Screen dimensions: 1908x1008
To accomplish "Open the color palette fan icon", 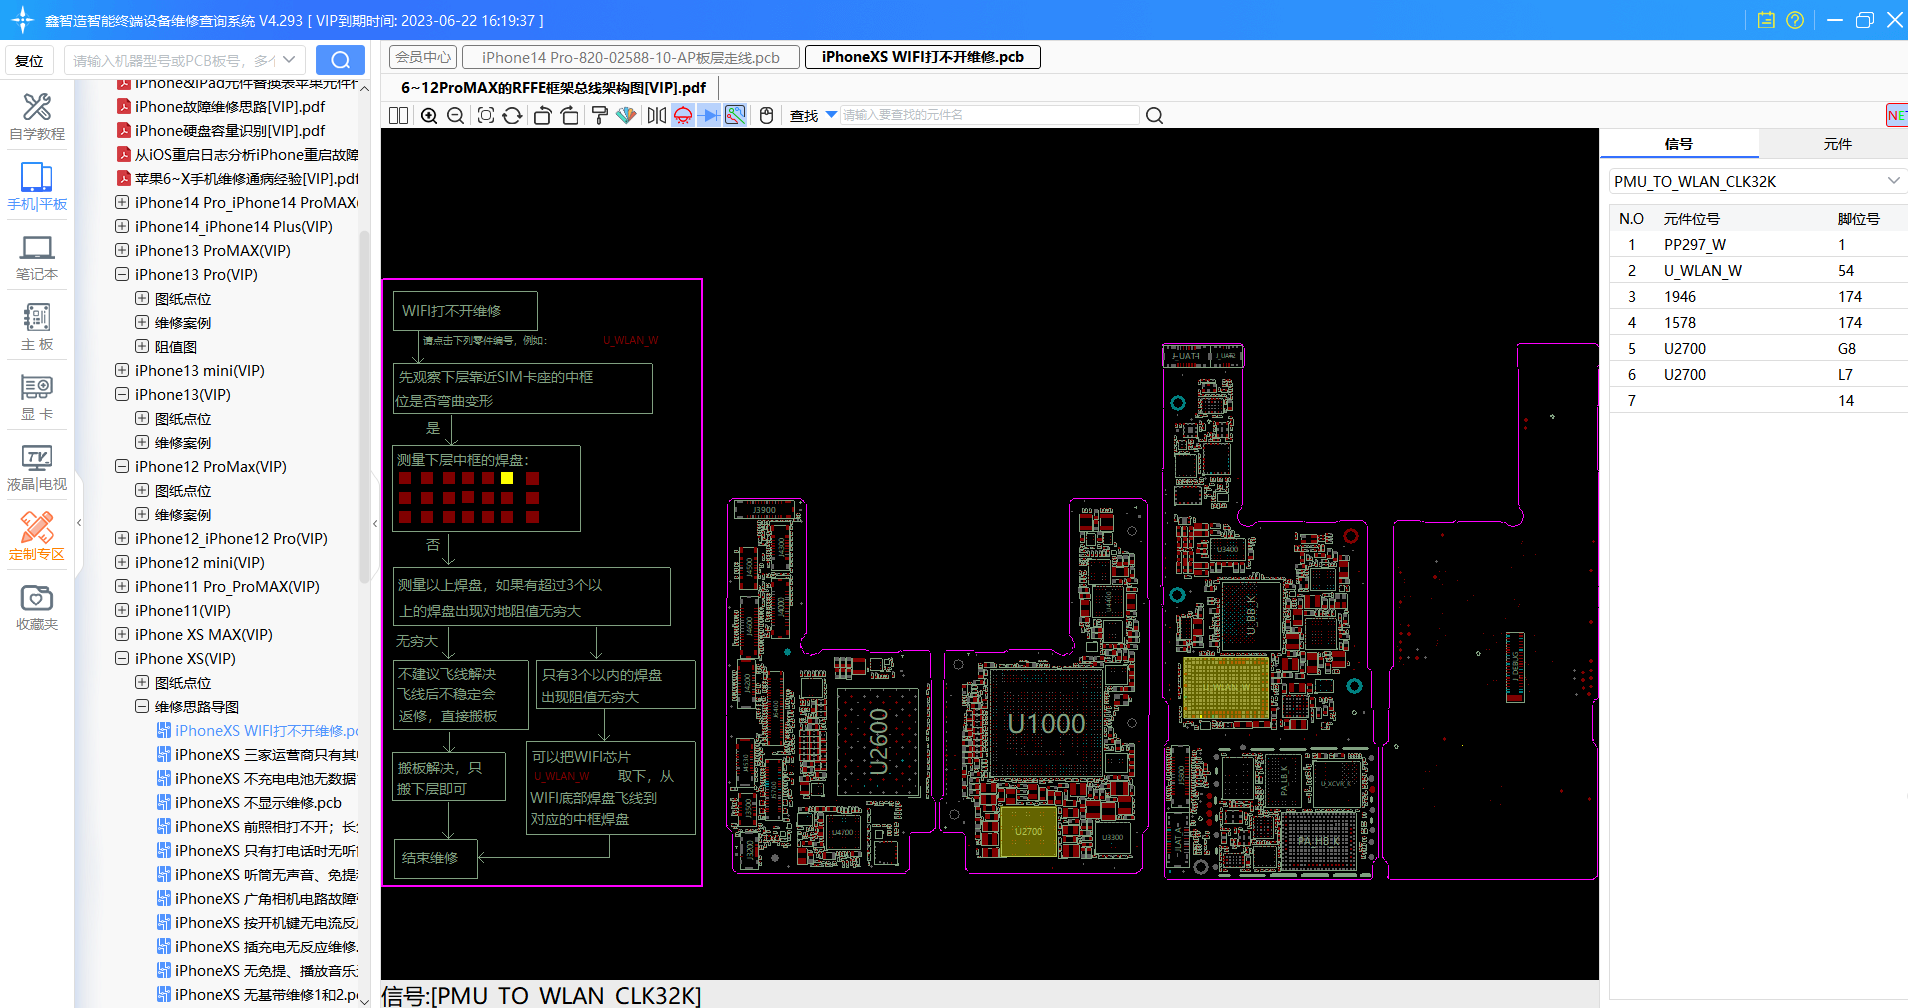I will pyautogui.click(x=626, y=115).
